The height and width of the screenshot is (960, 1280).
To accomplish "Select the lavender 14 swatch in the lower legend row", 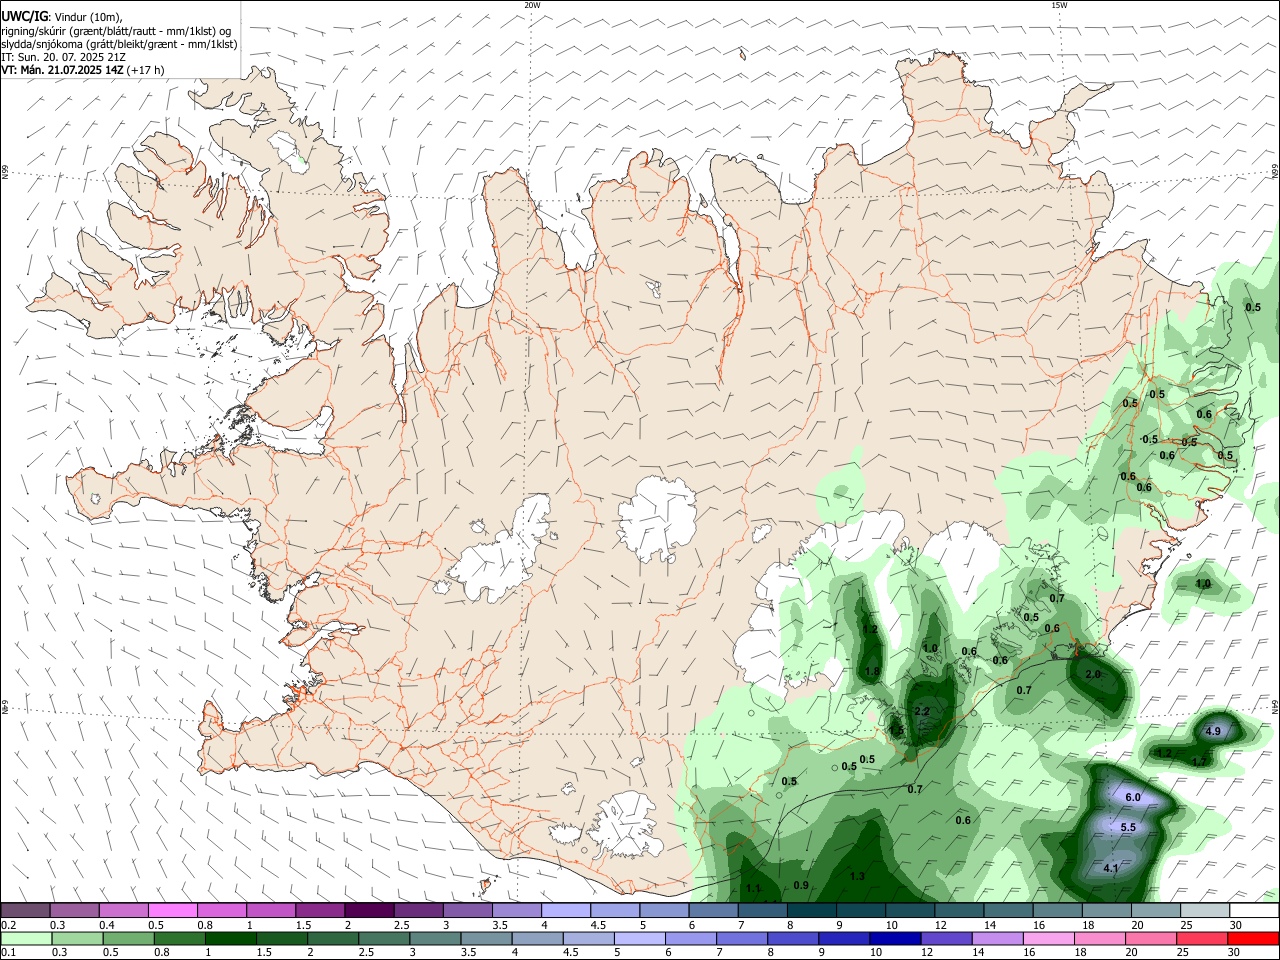I will coord(997,939).
